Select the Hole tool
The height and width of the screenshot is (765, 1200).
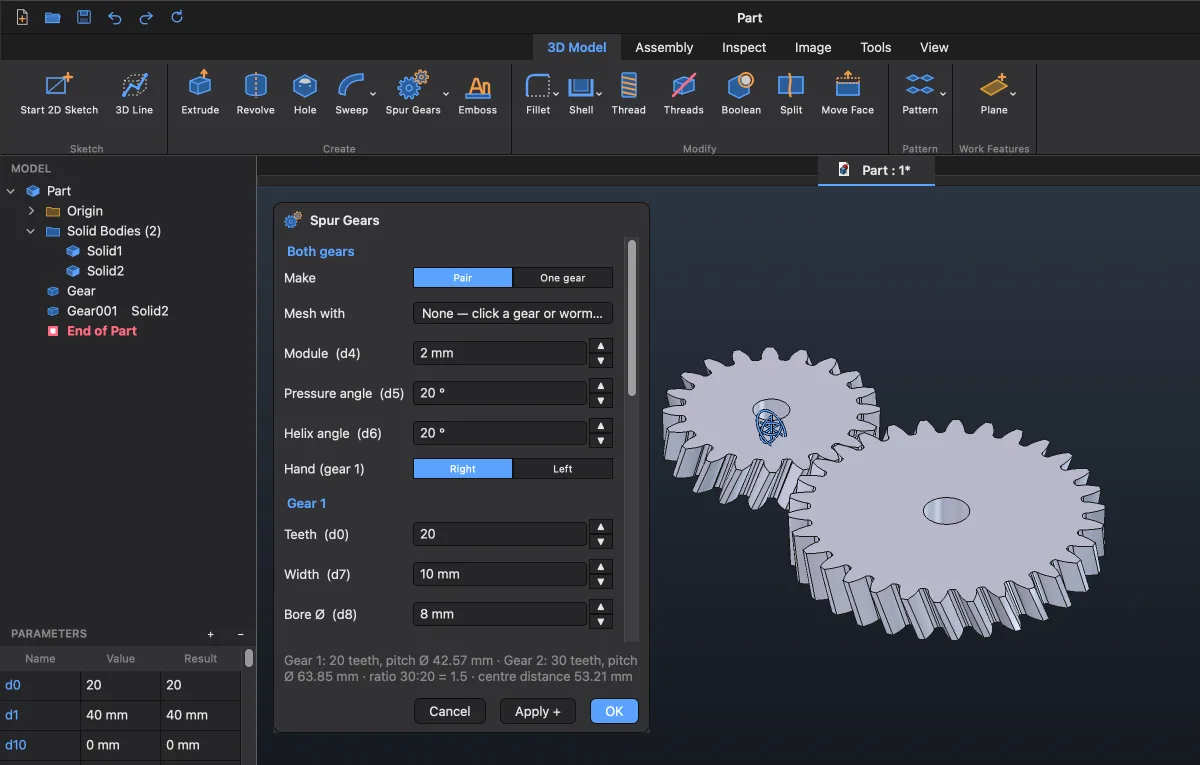coord(305,94)
